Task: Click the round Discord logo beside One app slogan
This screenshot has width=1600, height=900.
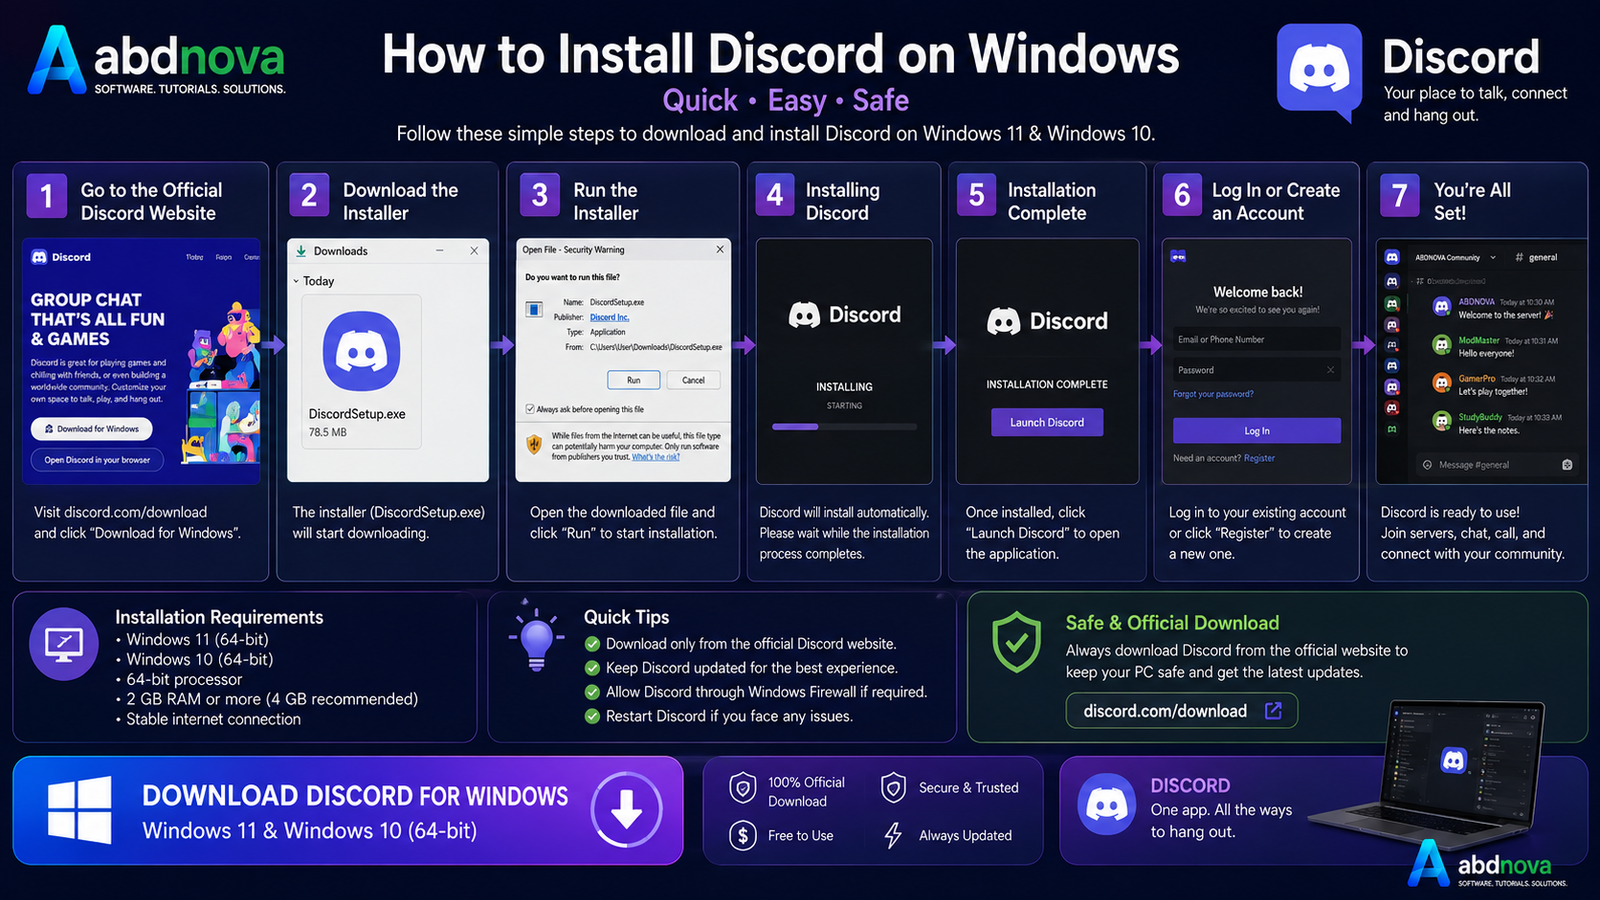Action: (1107, 804)
